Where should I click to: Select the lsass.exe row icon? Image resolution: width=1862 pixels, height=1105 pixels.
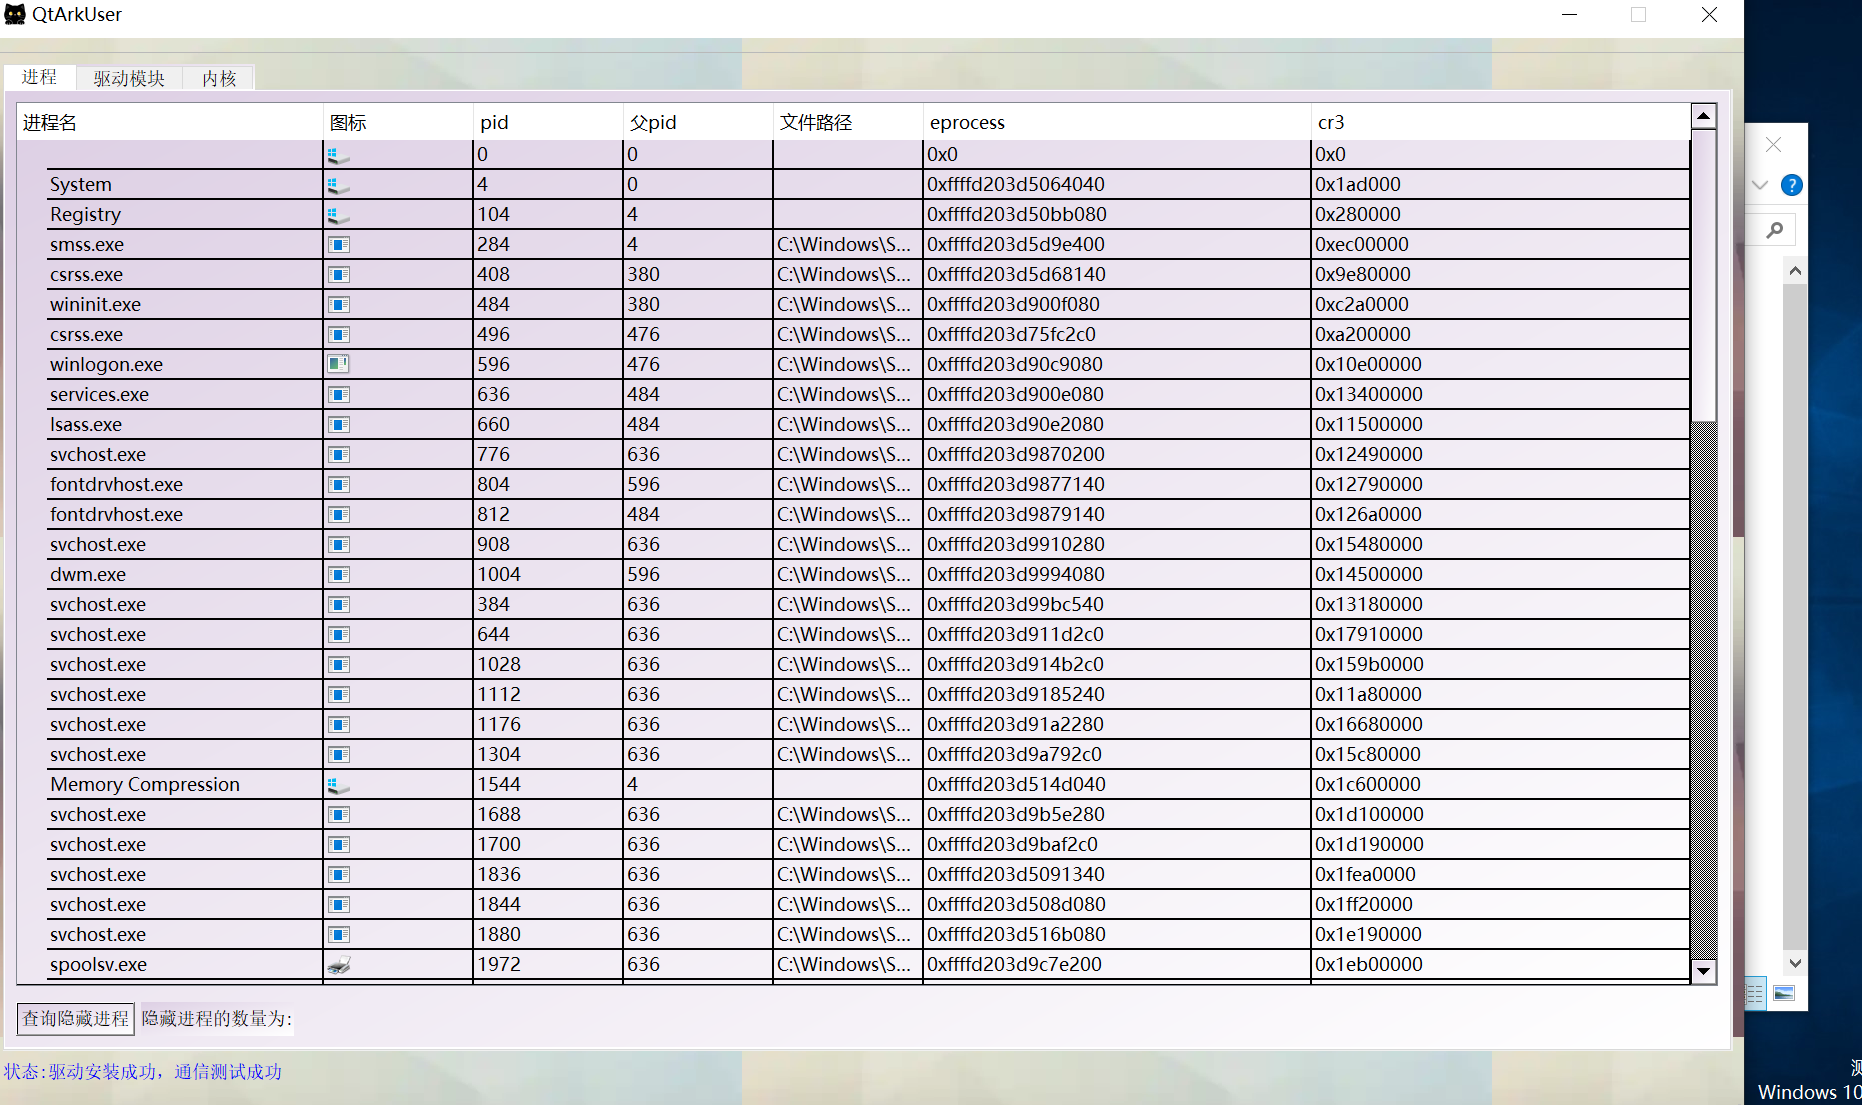pyautogui.click(x=339, y=425)
